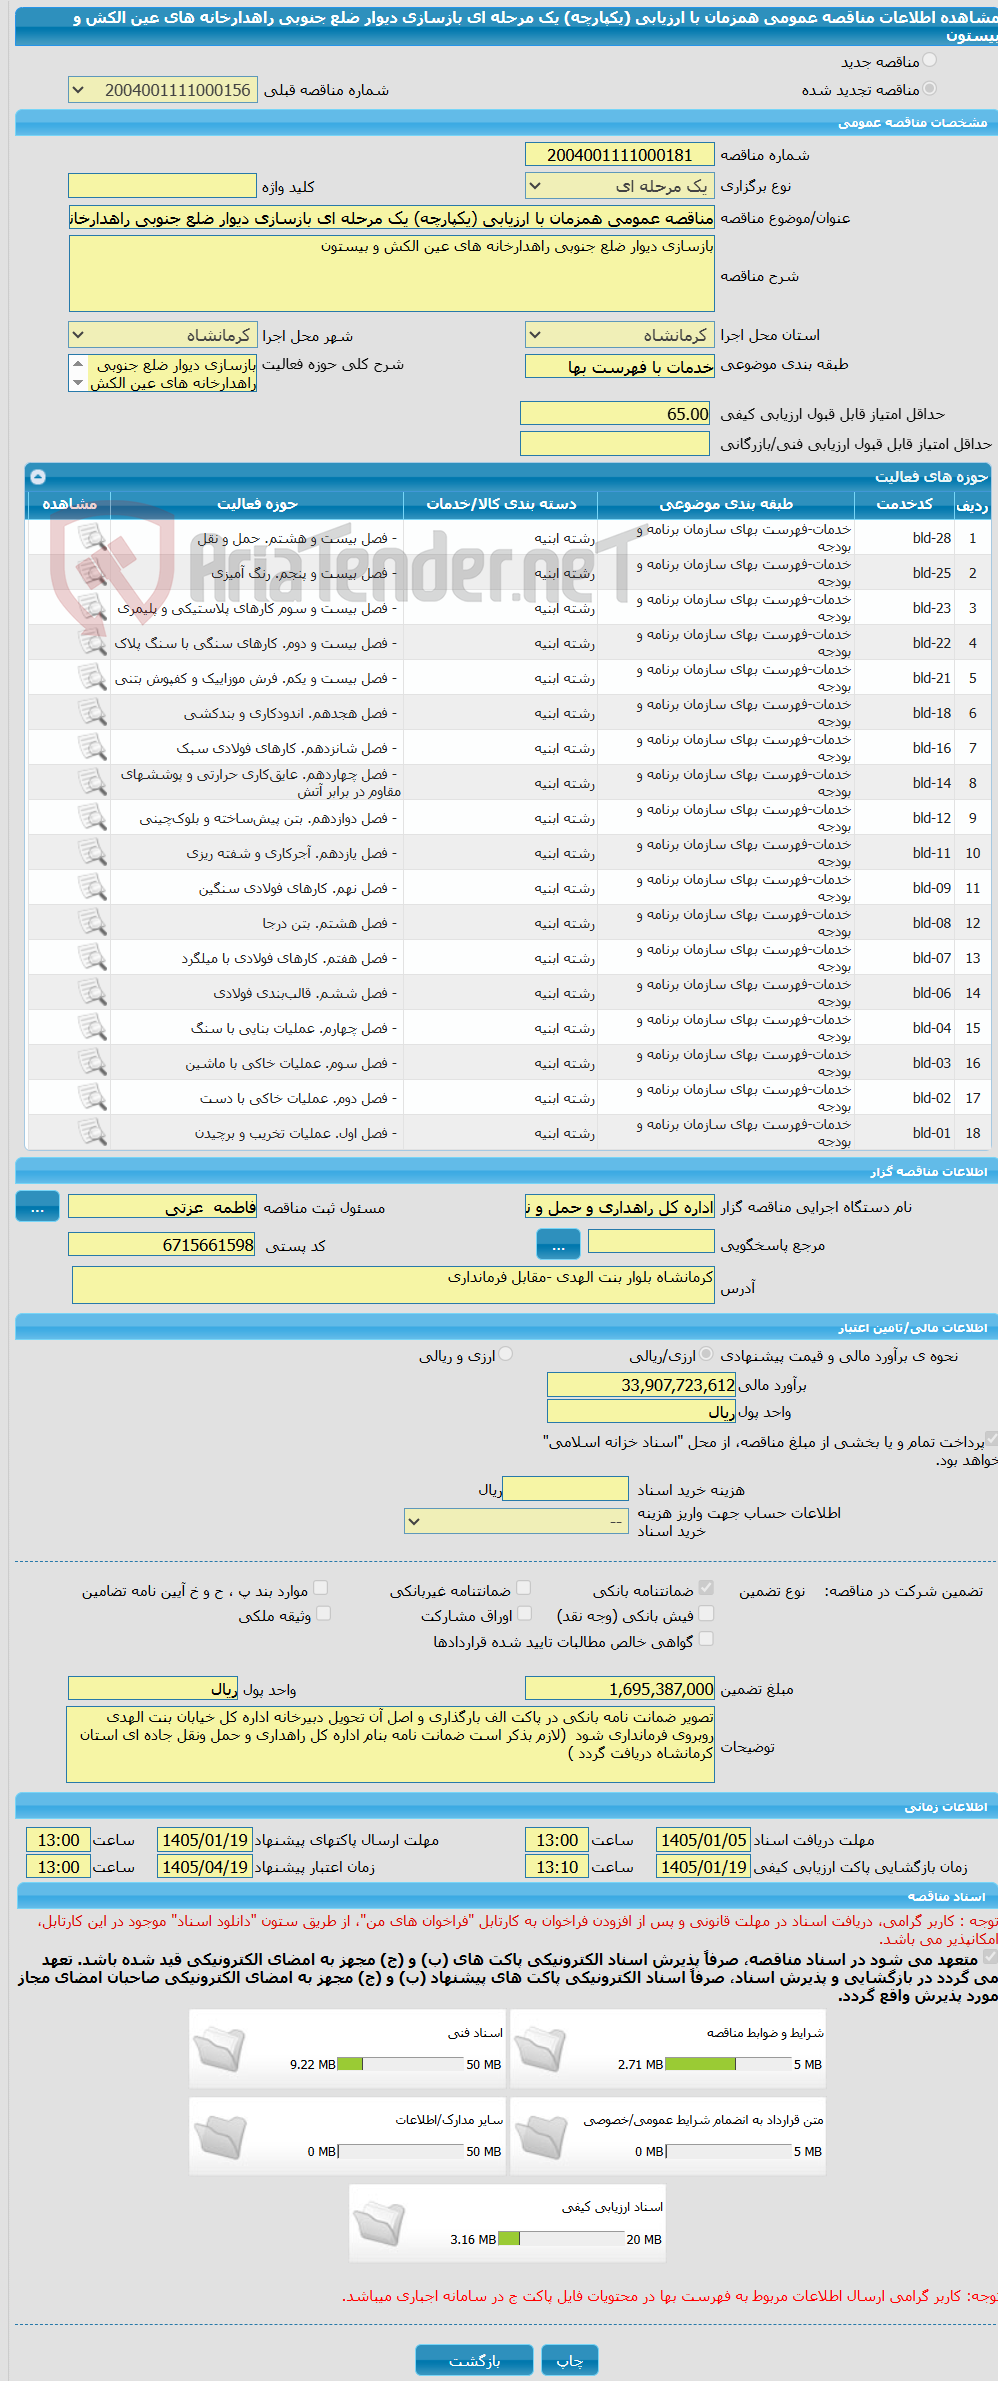The image size is (998, 2381).
Task: View details icon for row bld-16
Action: point(92,748)
